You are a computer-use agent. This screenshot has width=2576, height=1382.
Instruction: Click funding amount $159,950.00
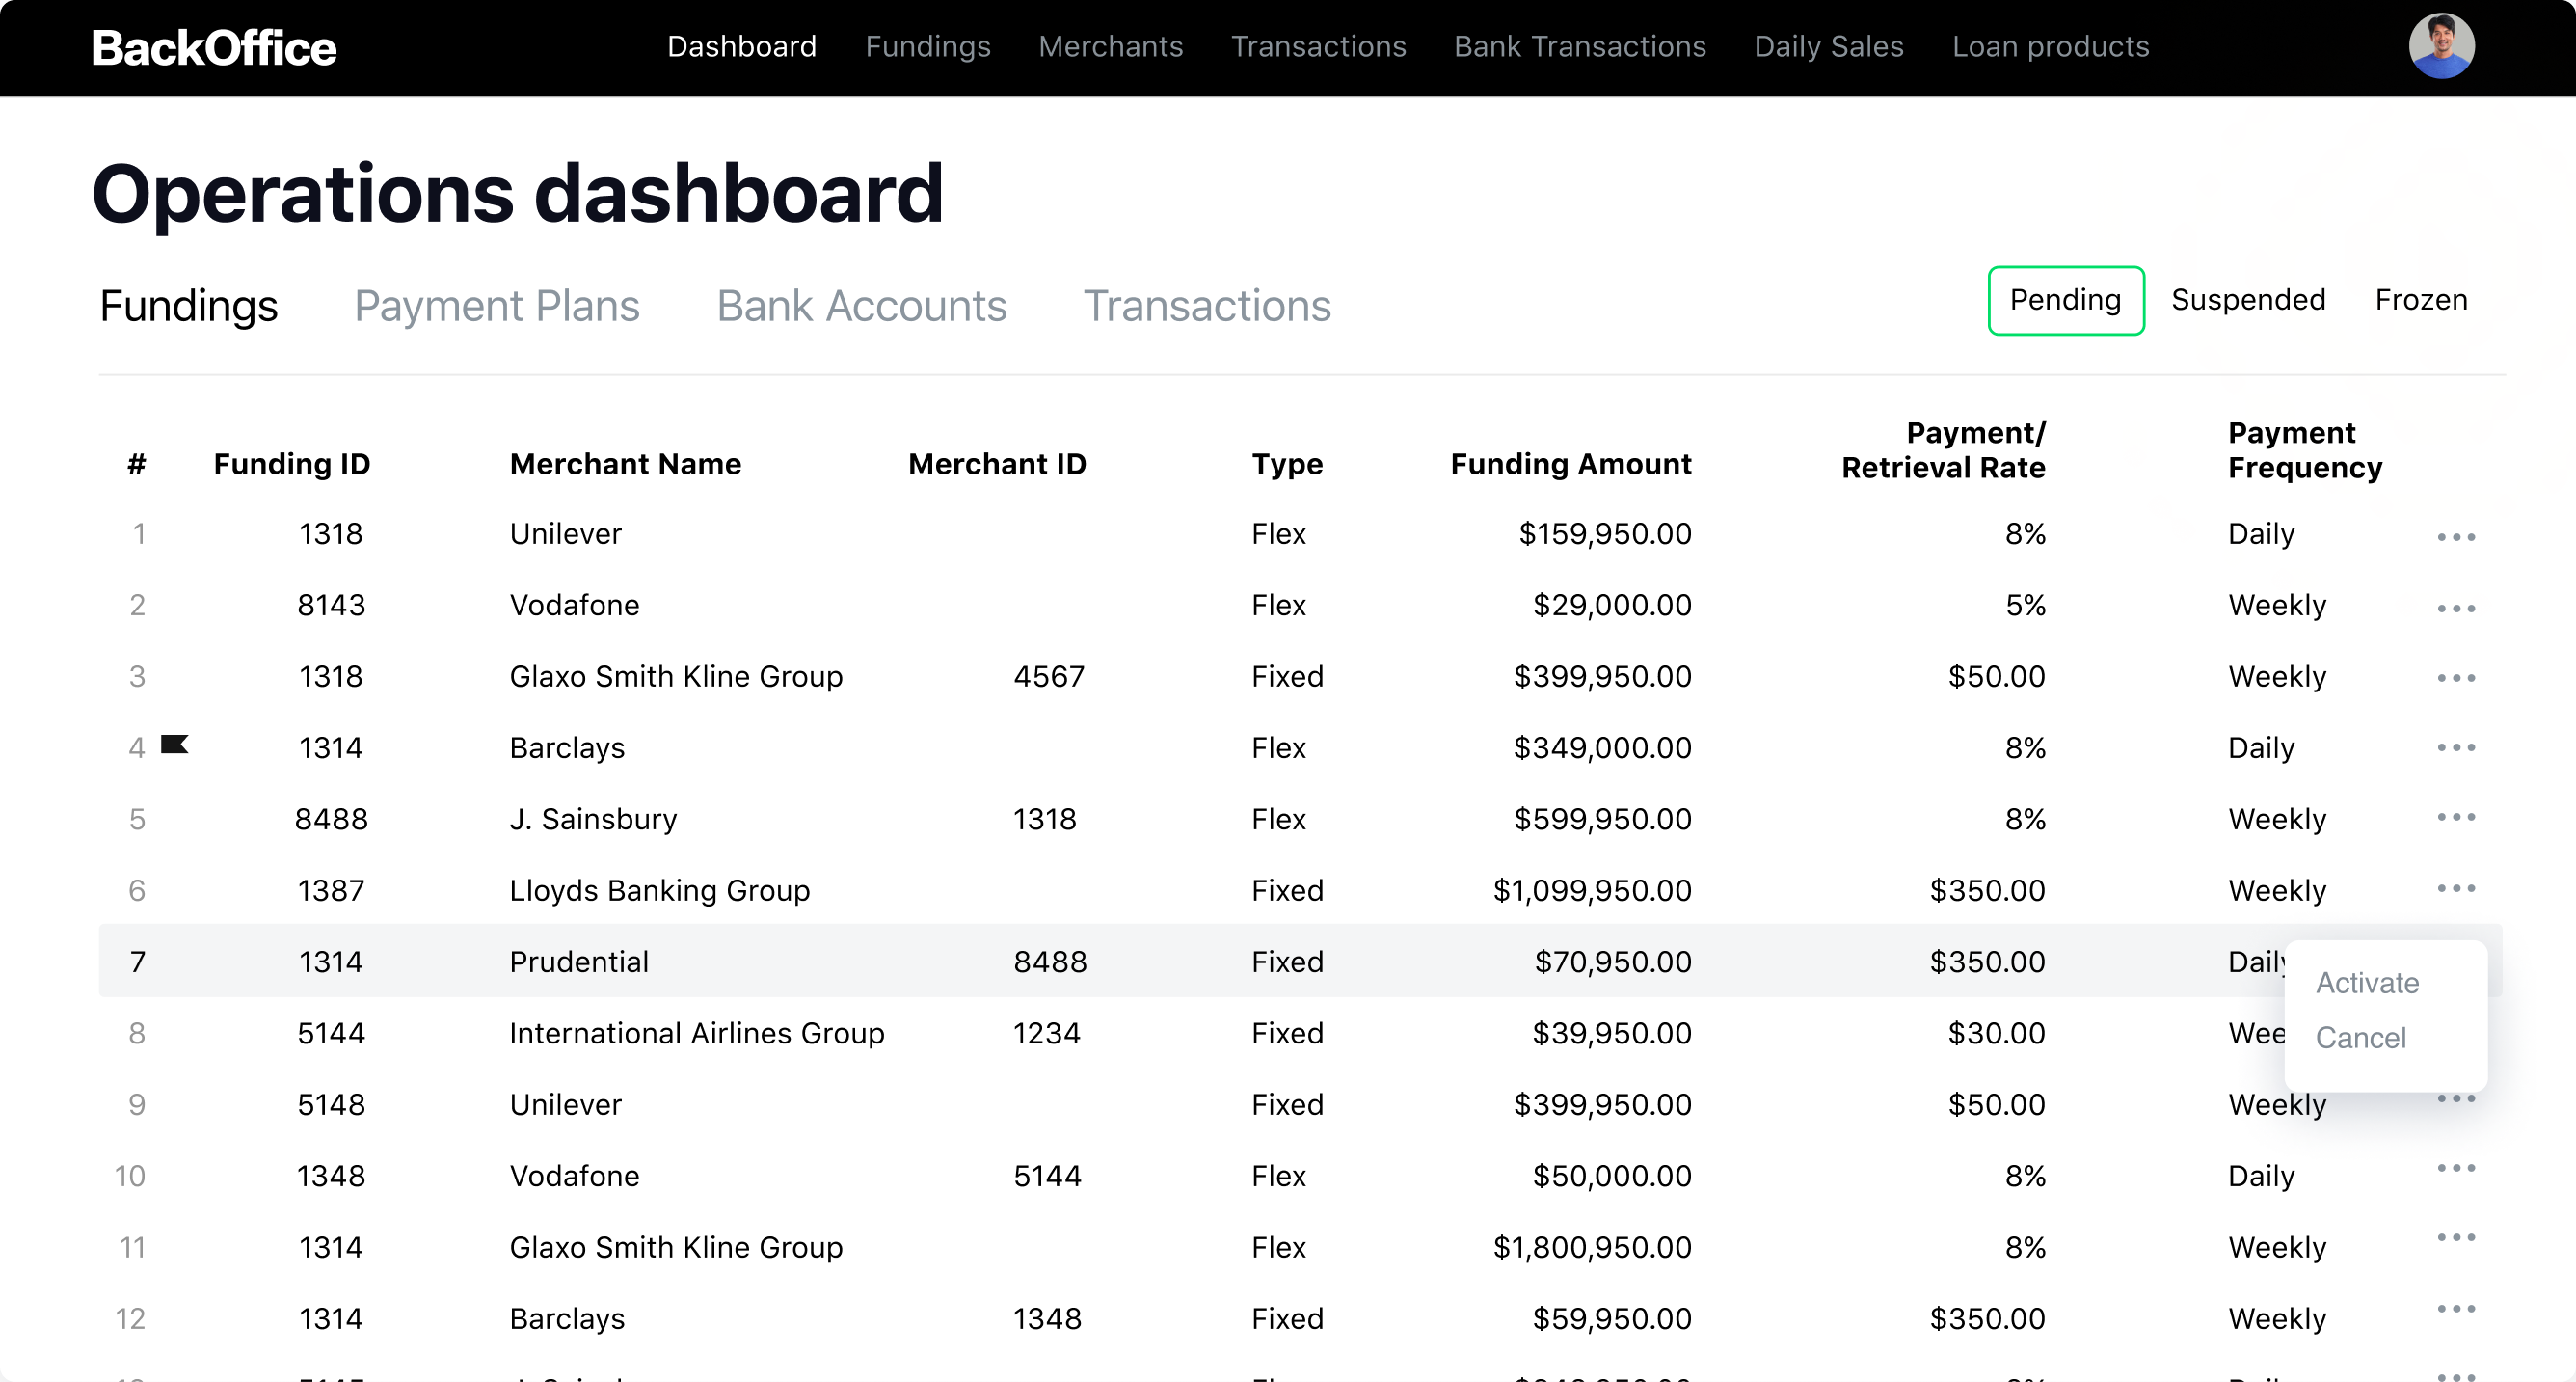tap(1605, 533)
